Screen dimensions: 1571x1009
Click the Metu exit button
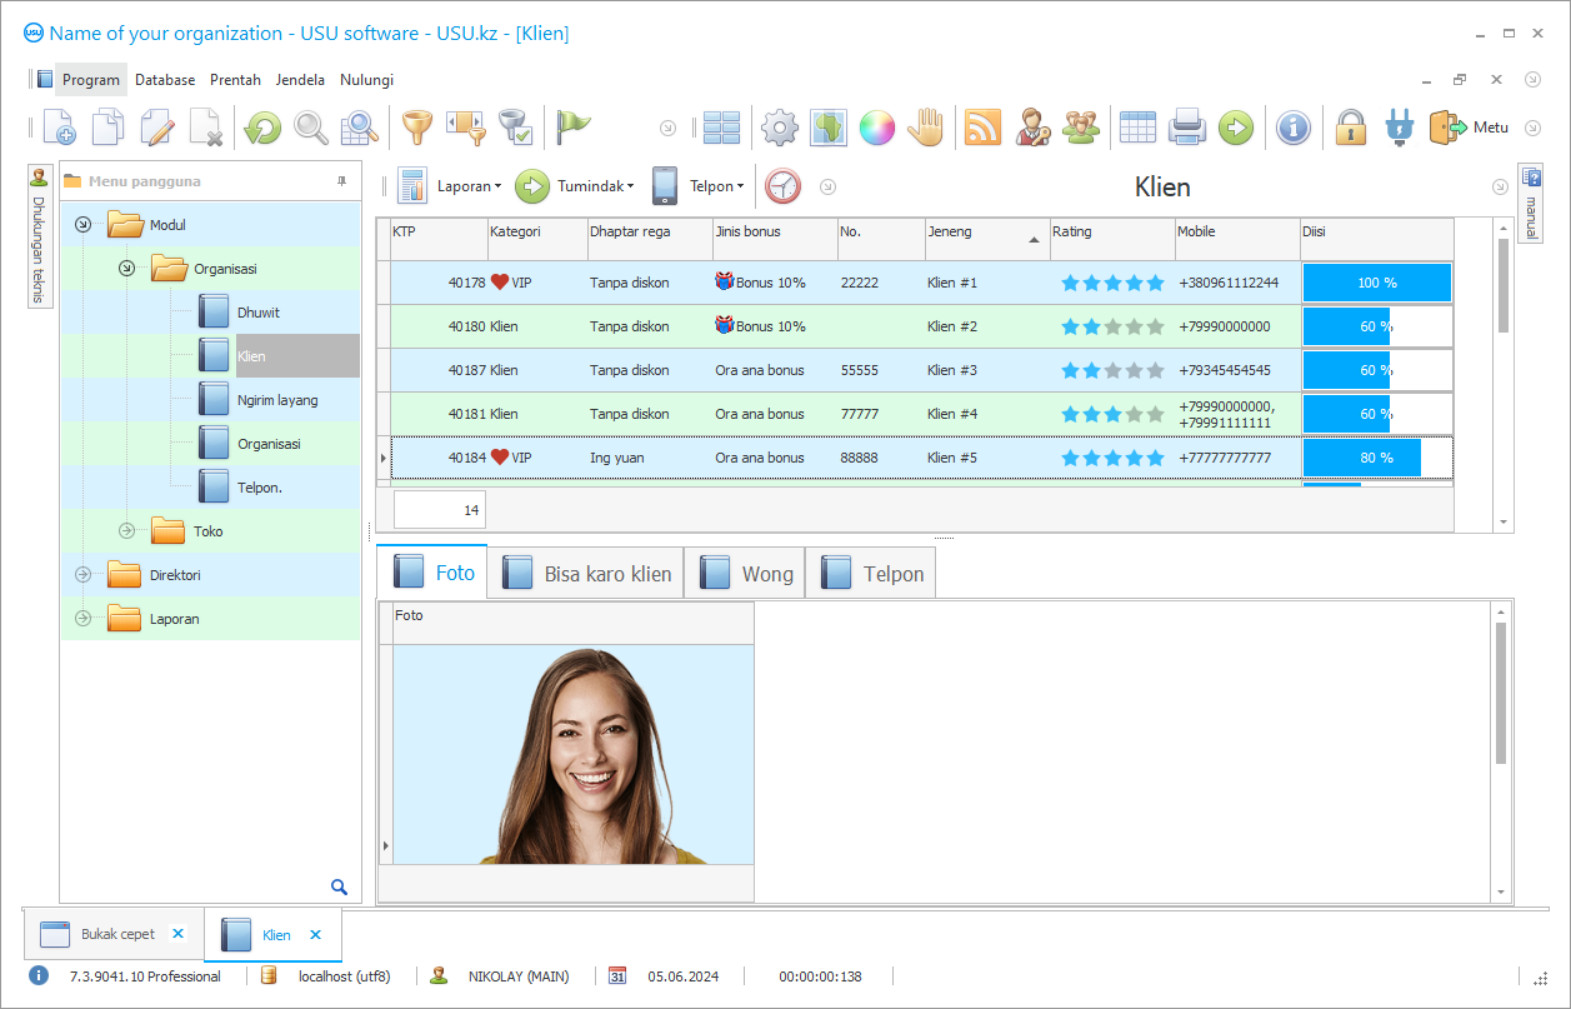[x=1468, y=128]
